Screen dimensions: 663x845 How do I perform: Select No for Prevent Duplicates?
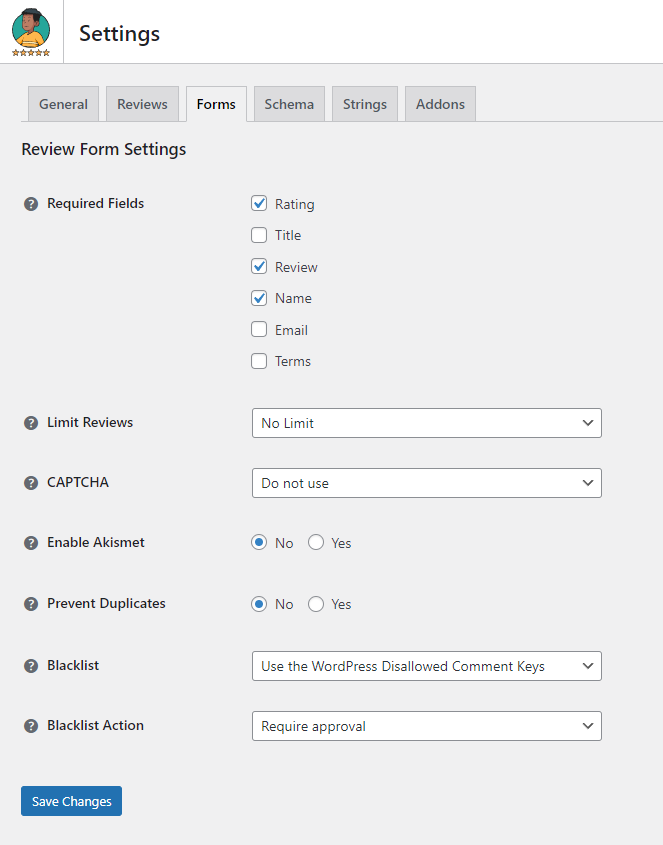[x=259, y=604]
